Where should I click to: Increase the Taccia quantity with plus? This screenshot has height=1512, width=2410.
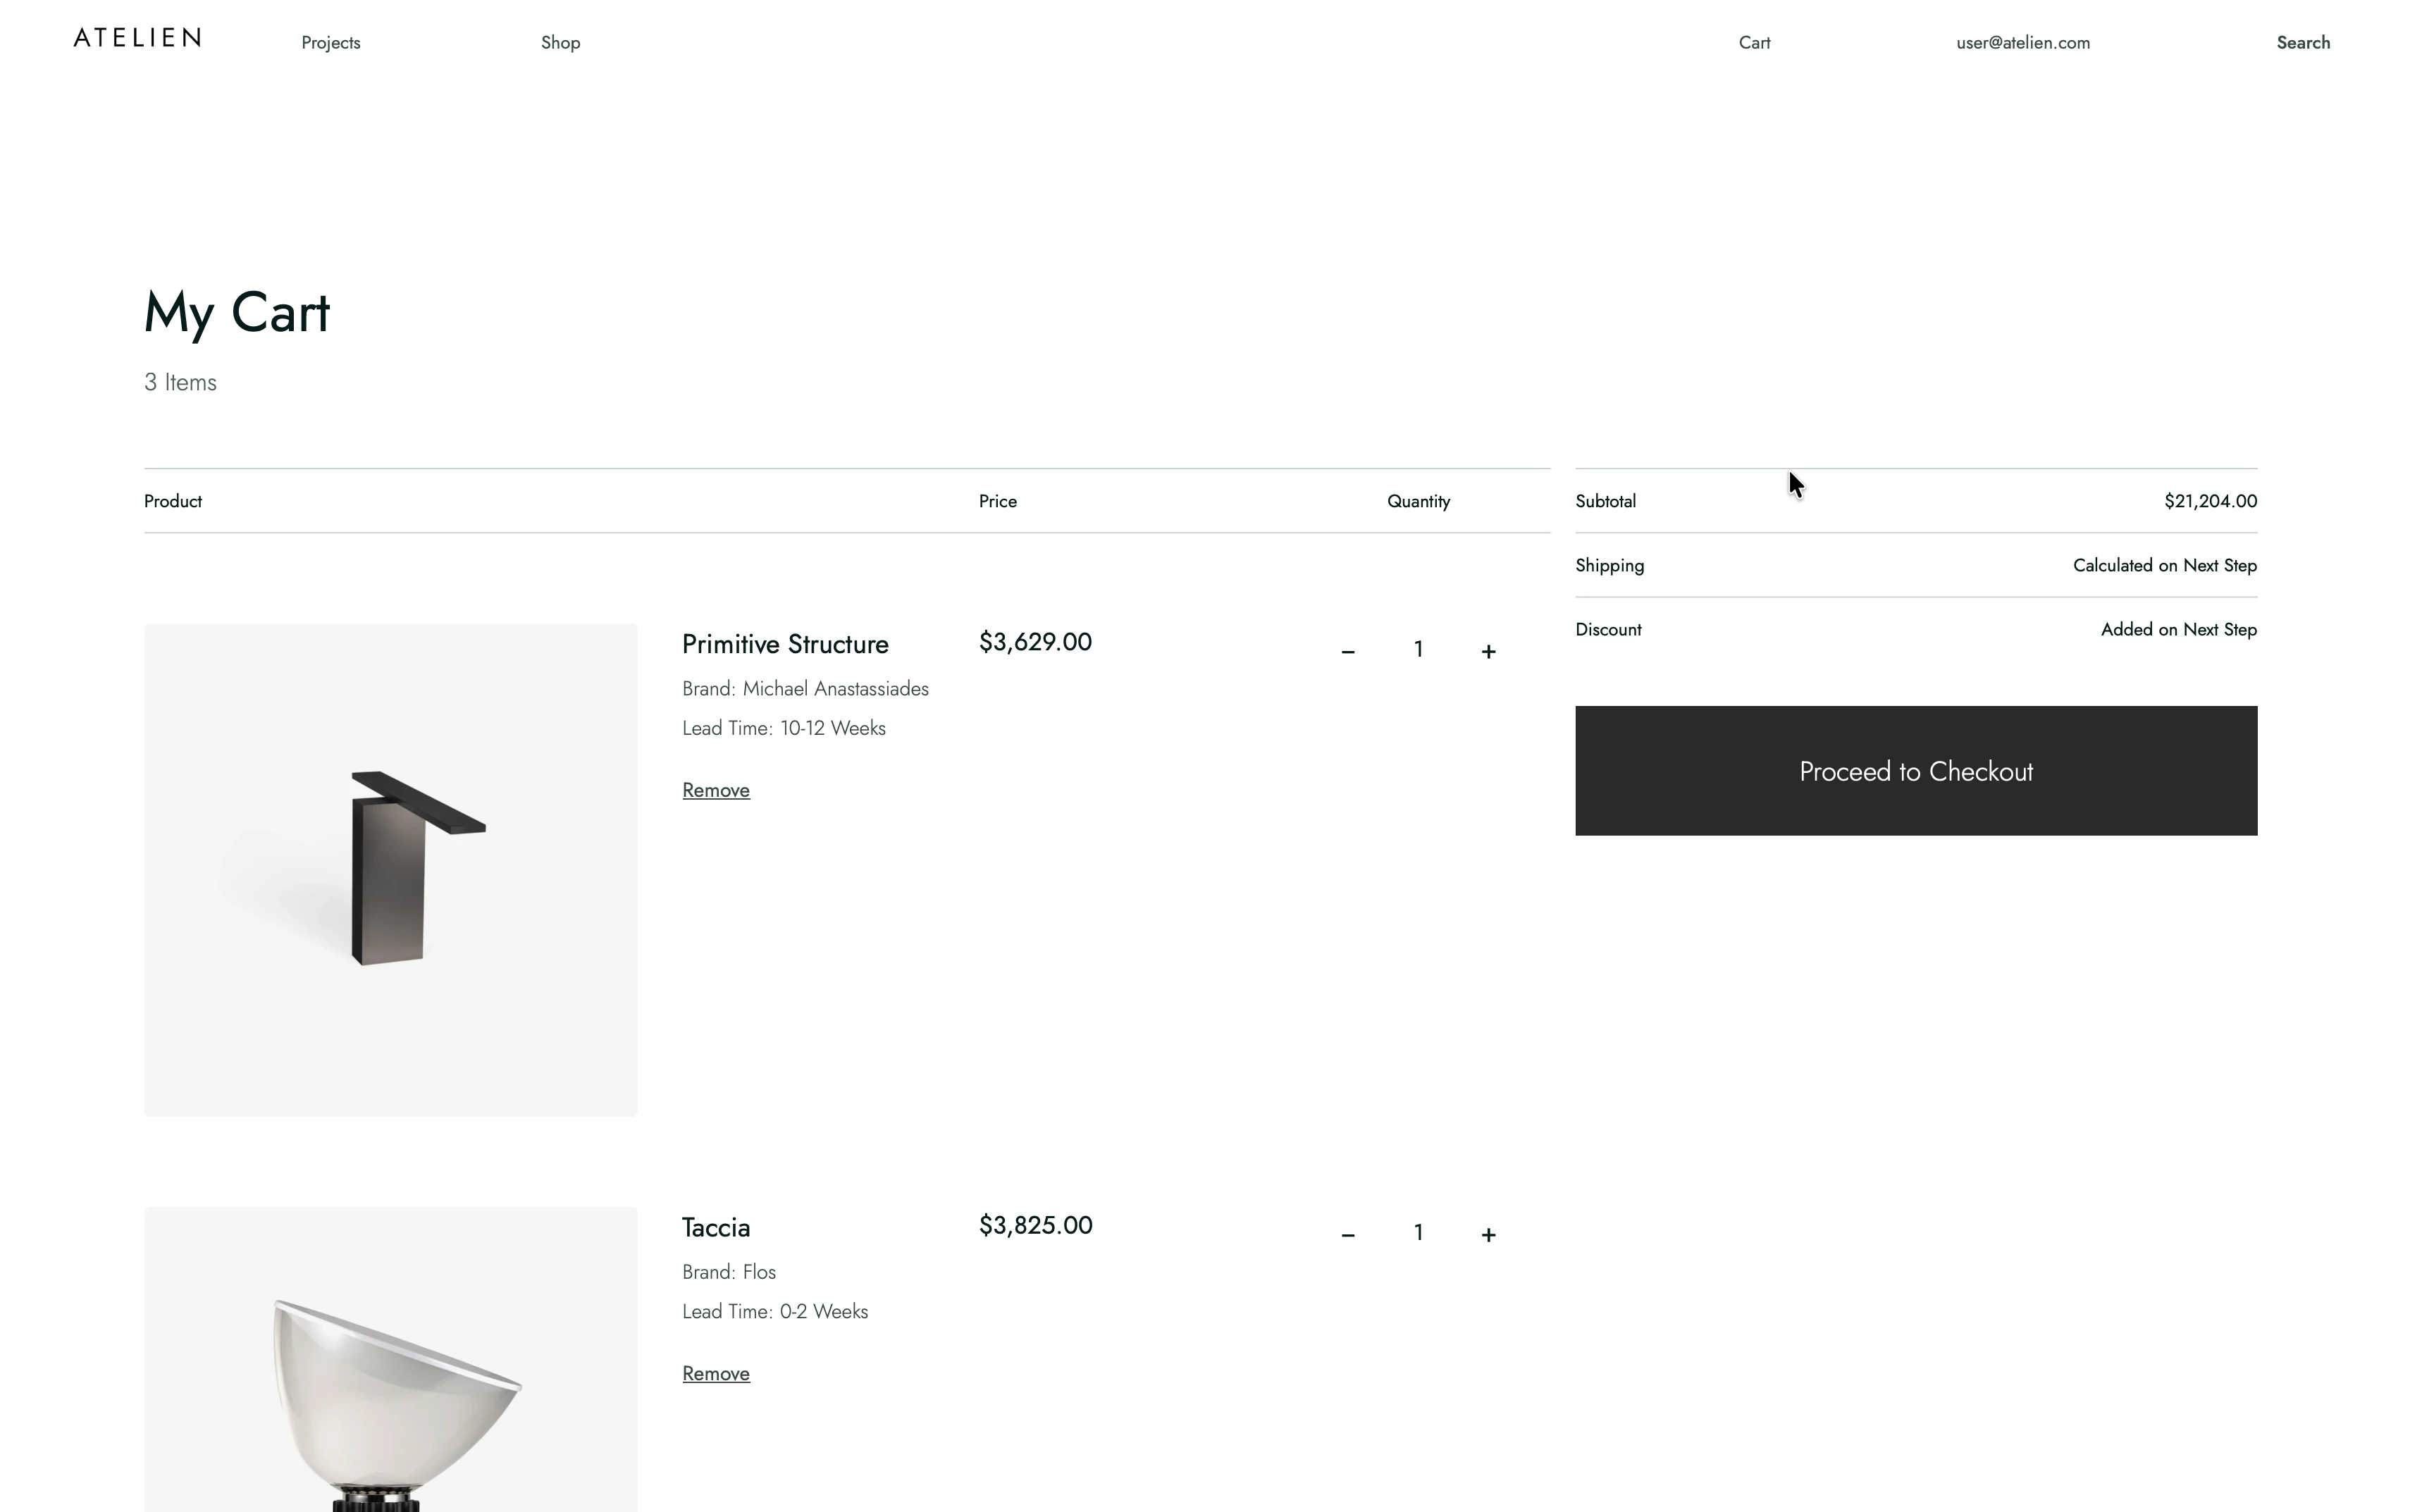(x=1488, y=1234)
